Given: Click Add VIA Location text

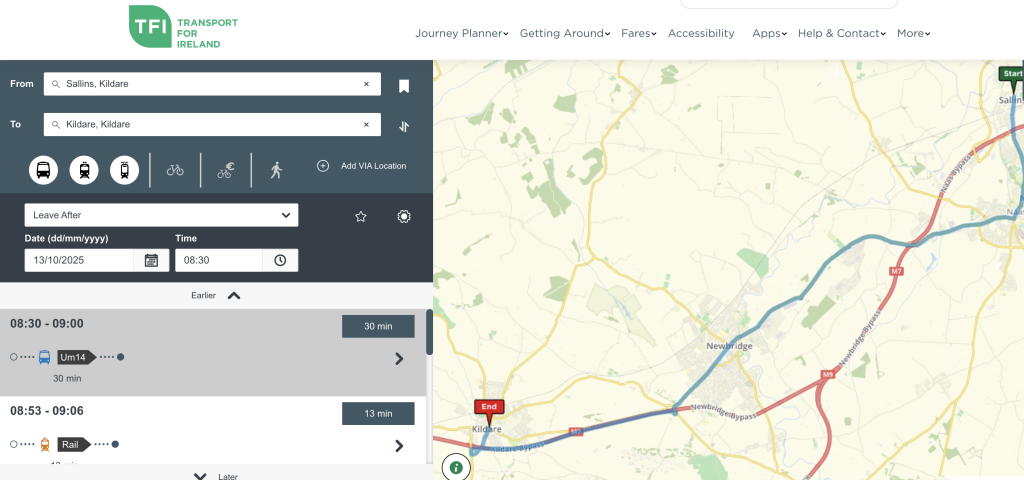Looking at the screenshot, I should [374, 166].
